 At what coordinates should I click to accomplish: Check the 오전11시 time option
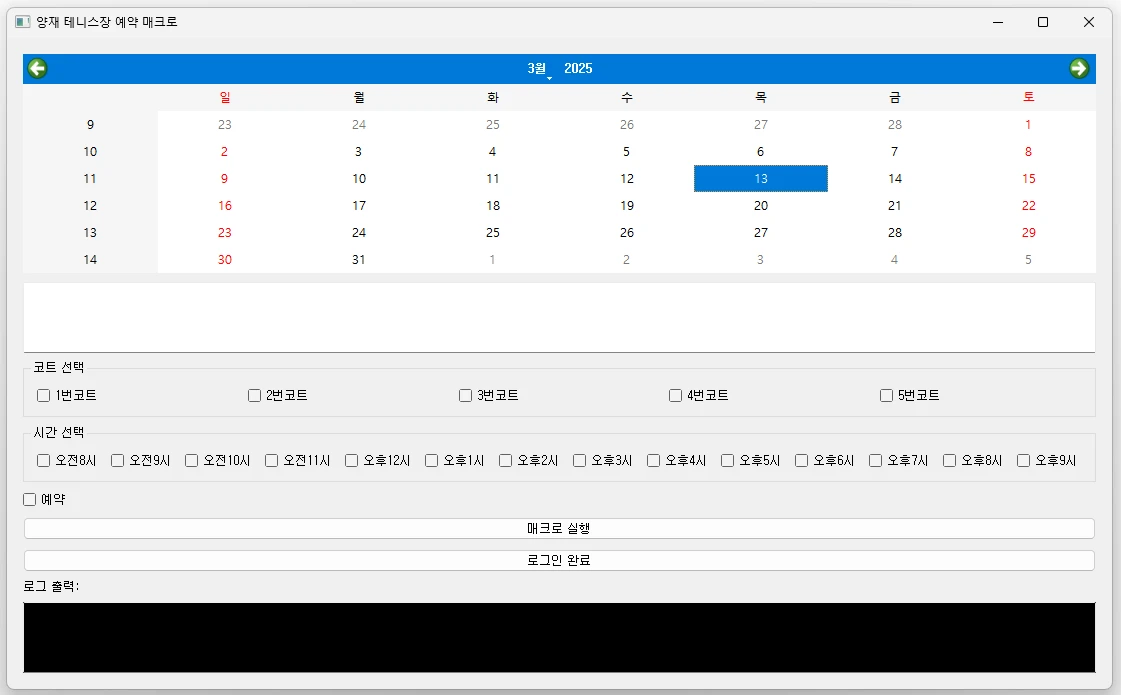point(271,460)
